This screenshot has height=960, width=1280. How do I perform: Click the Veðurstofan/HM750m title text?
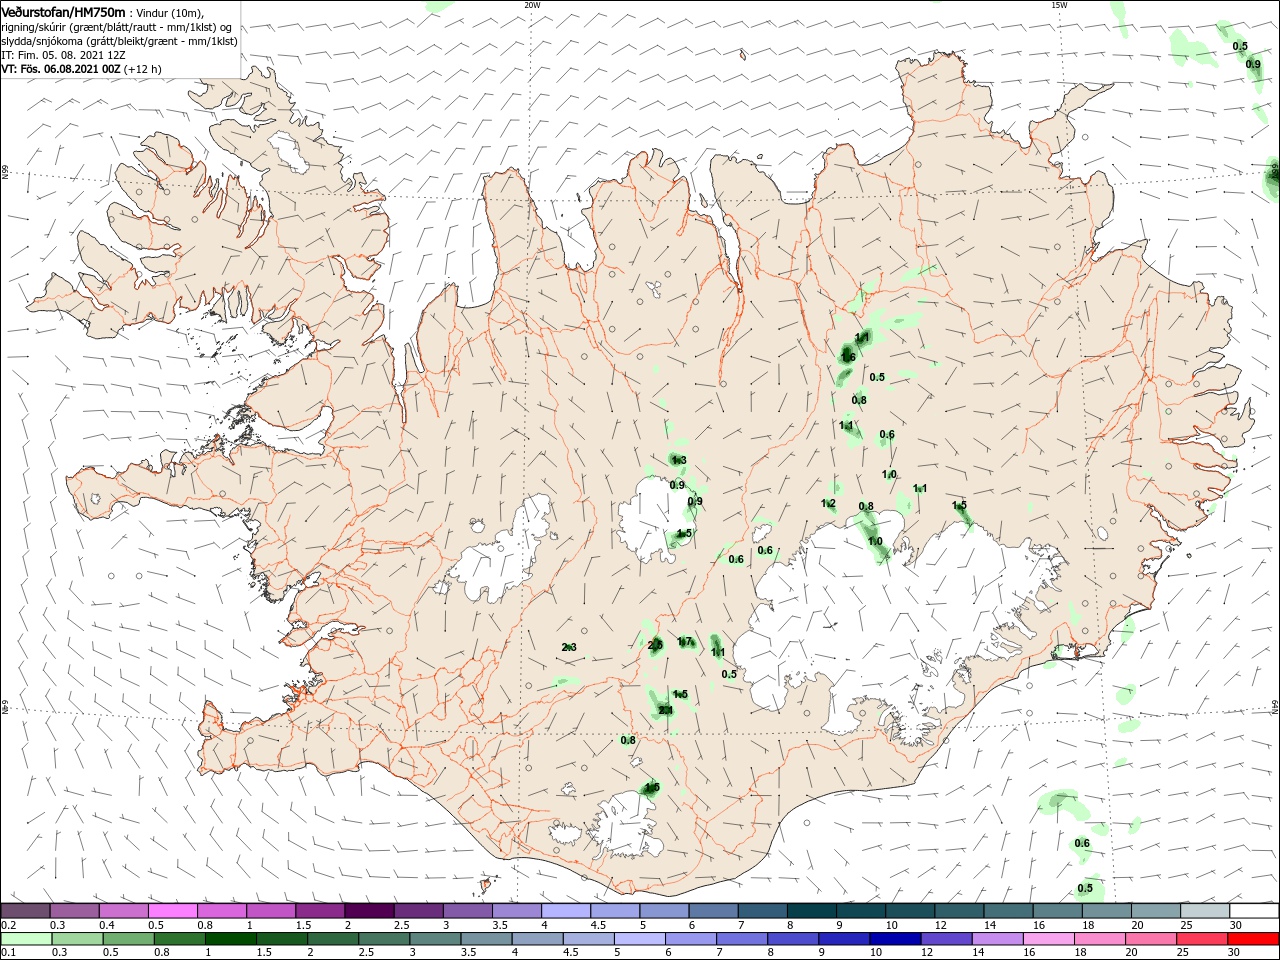(x=63, y=11)
